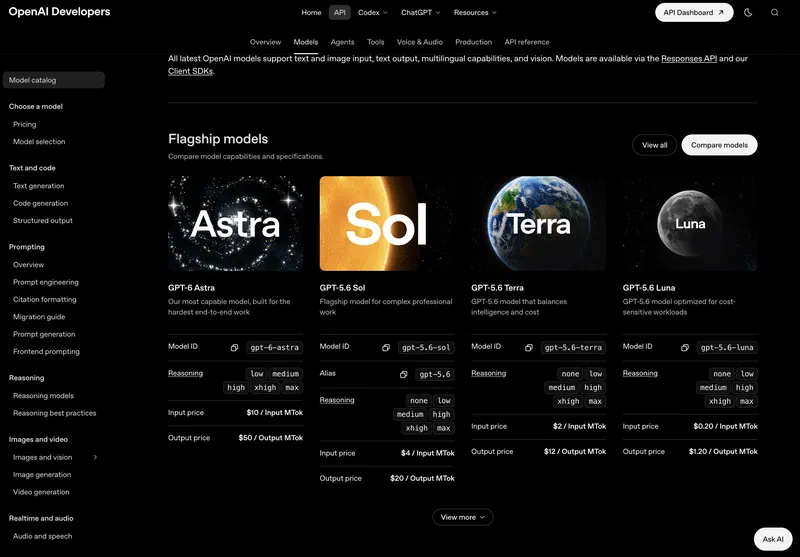800x557 pixels.
Task: Click '$0.20 / Input MTok' price text
Action: (x=725, y=426)
